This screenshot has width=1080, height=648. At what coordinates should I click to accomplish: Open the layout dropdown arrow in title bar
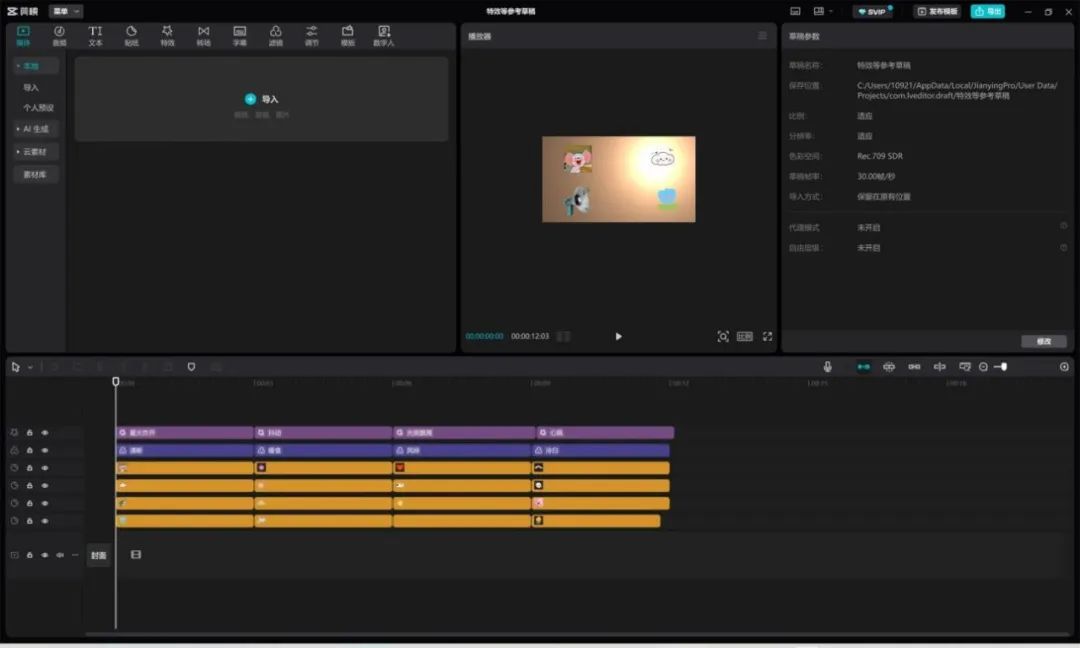click(x=831, y=11)
